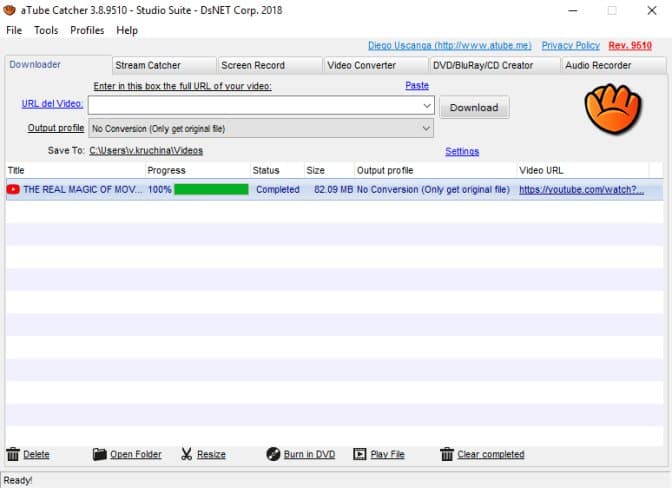Expand the URL del Video dropdown arrow
This screenshot has width=672, height=488.
pyautogui.click(x=427, y=105)
